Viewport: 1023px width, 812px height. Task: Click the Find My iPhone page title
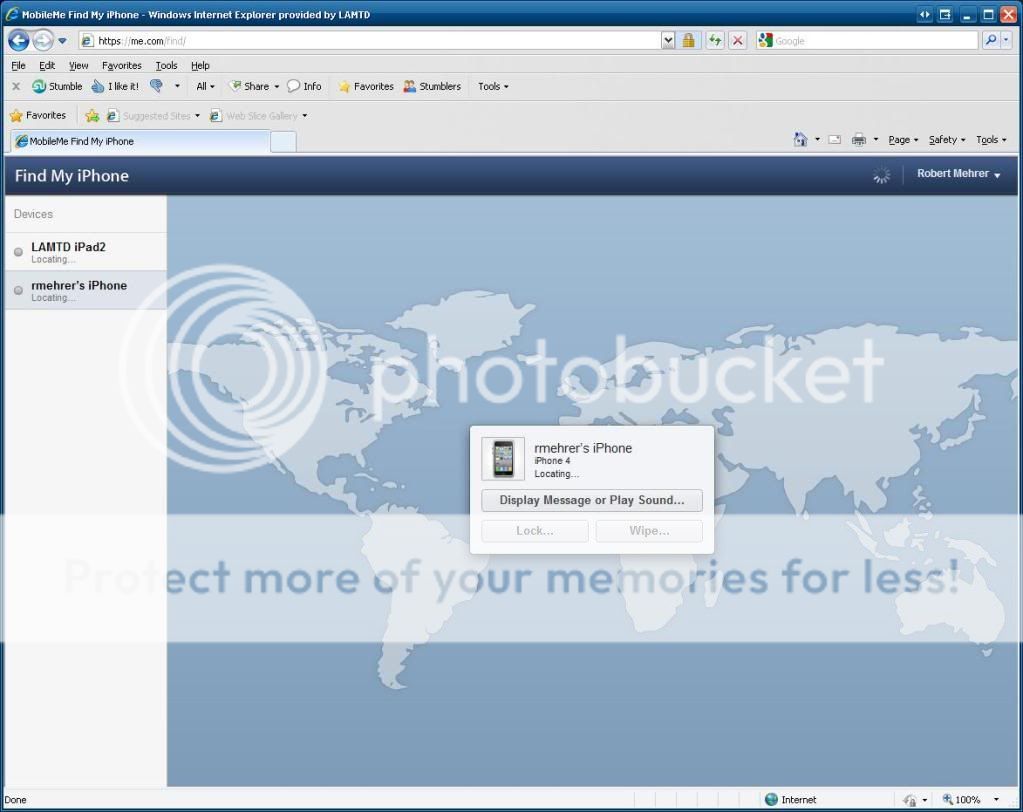(x=72, y=176)
